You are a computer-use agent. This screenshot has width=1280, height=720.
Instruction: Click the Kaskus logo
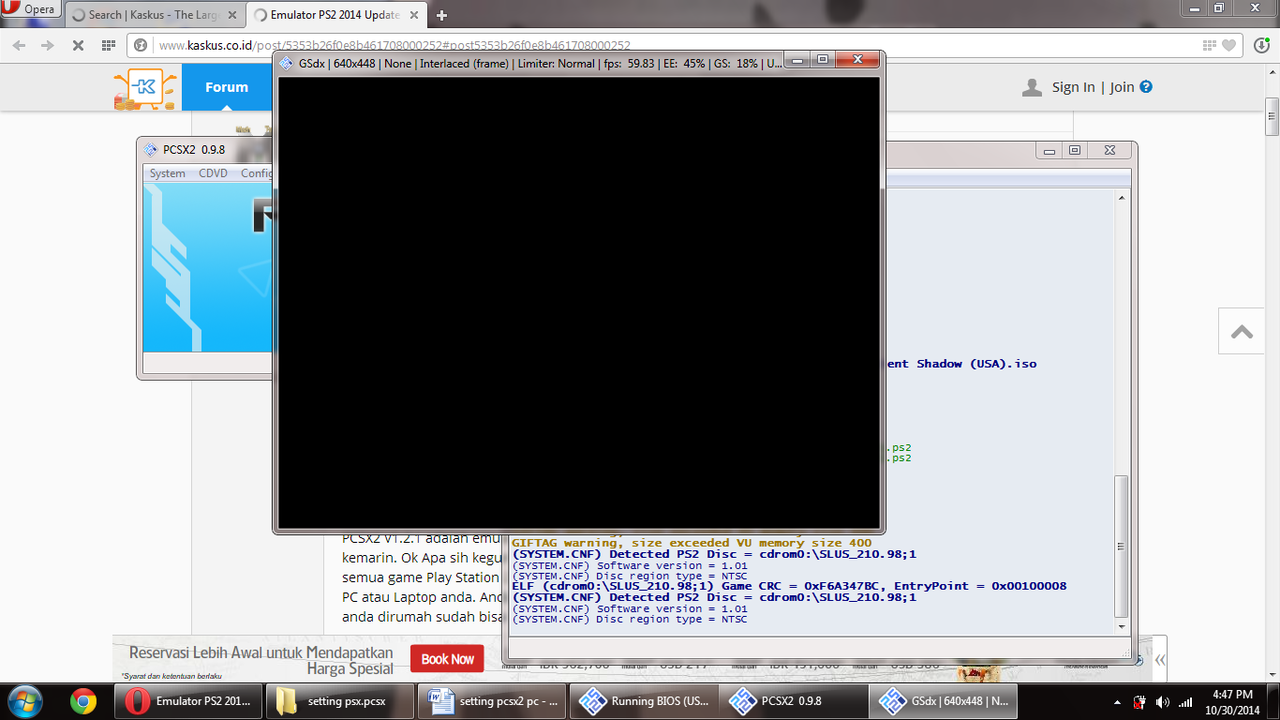146,88
